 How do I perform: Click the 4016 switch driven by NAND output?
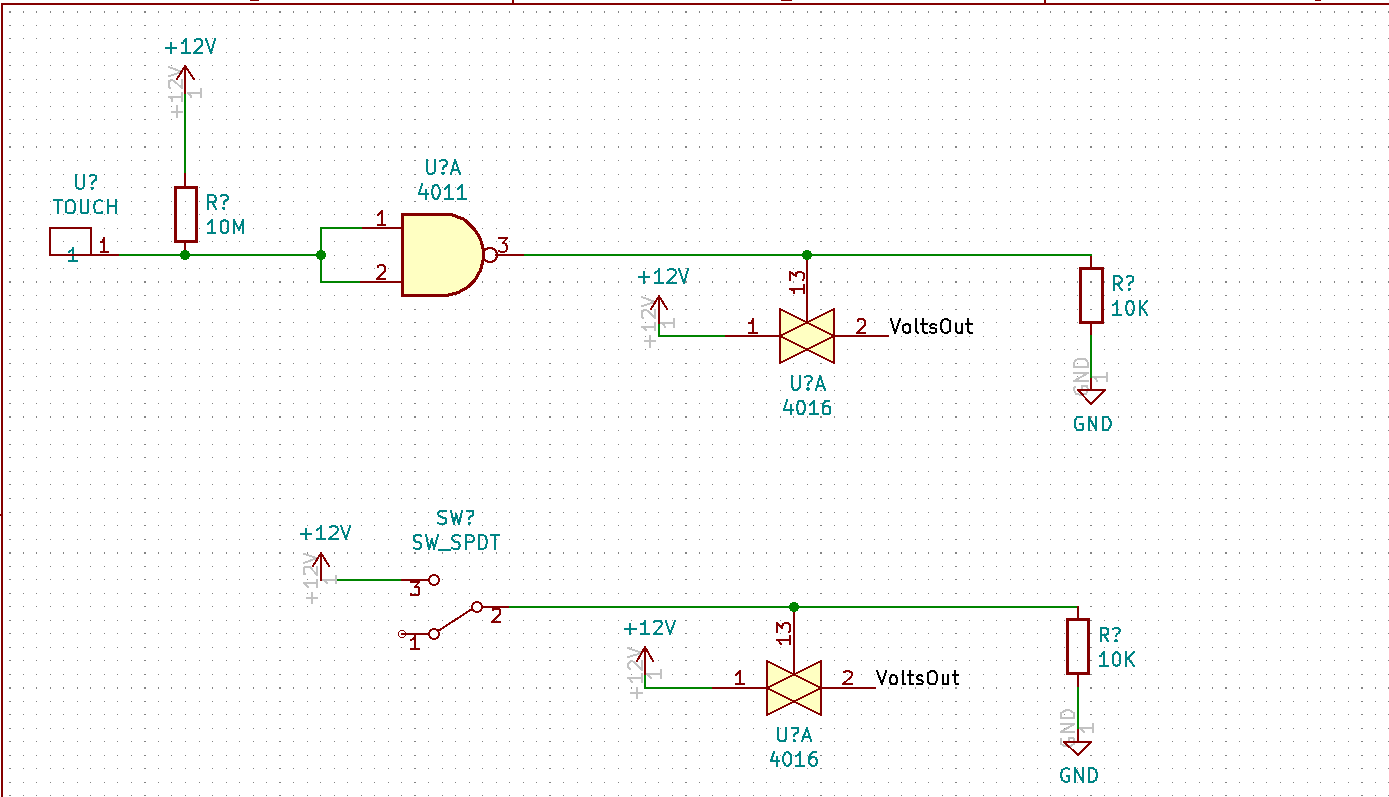(x=806, y=336)
